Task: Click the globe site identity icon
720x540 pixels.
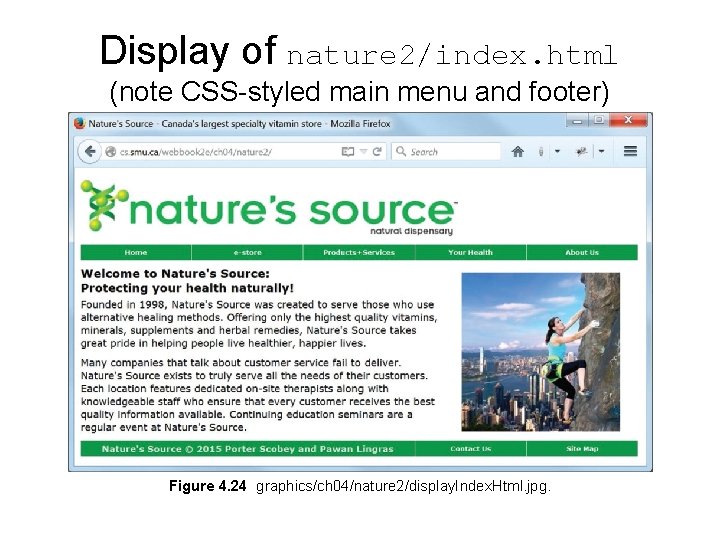Action: click(110, 152)
